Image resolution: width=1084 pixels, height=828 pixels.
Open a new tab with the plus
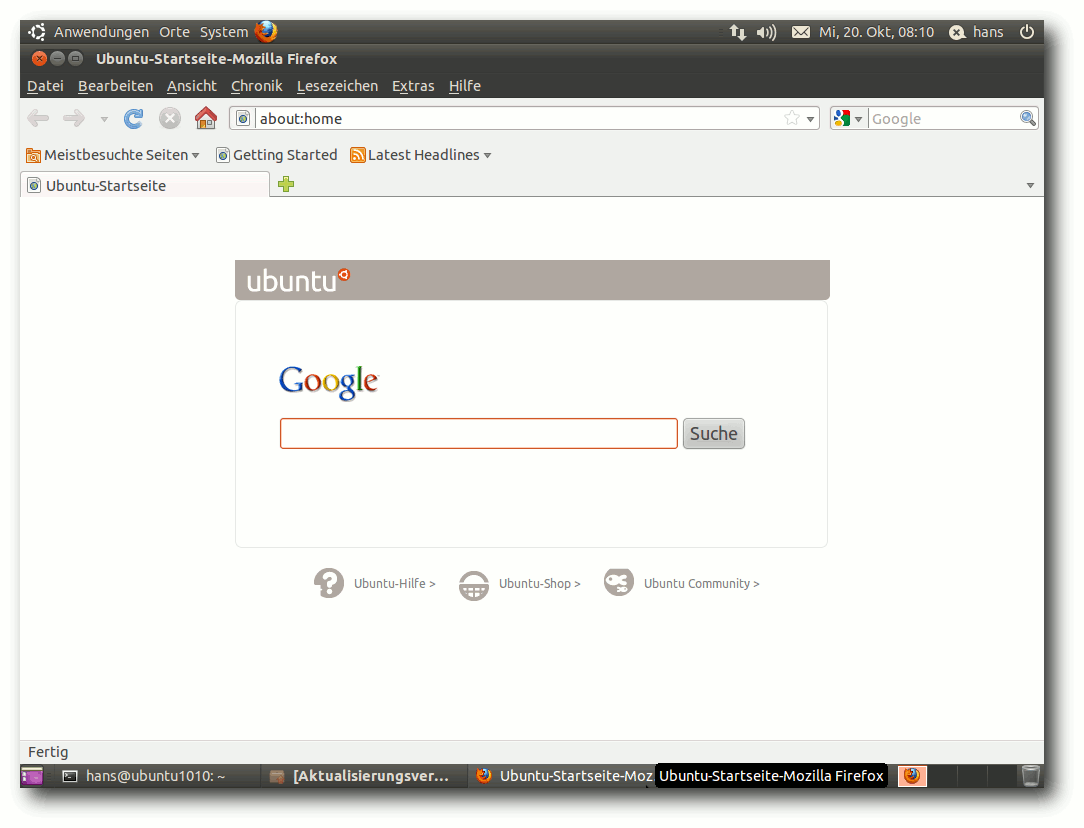pyautogui.click(x=286, y=184)
